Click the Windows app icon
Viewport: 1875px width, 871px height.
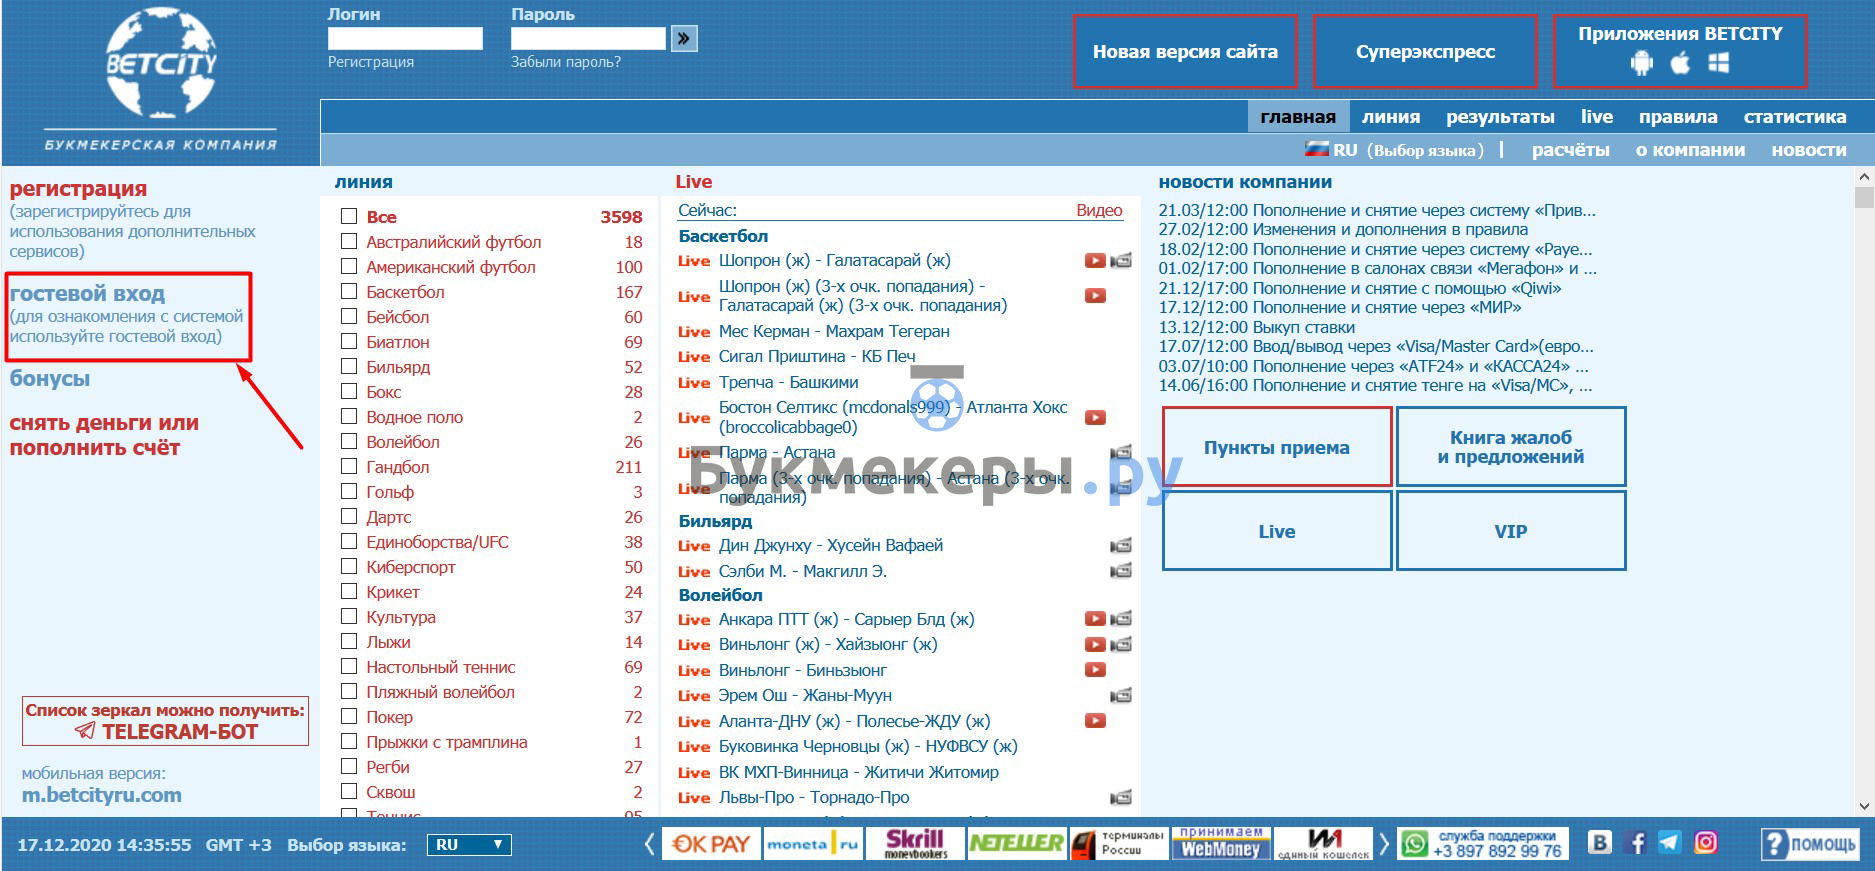tap(1718, 64)
